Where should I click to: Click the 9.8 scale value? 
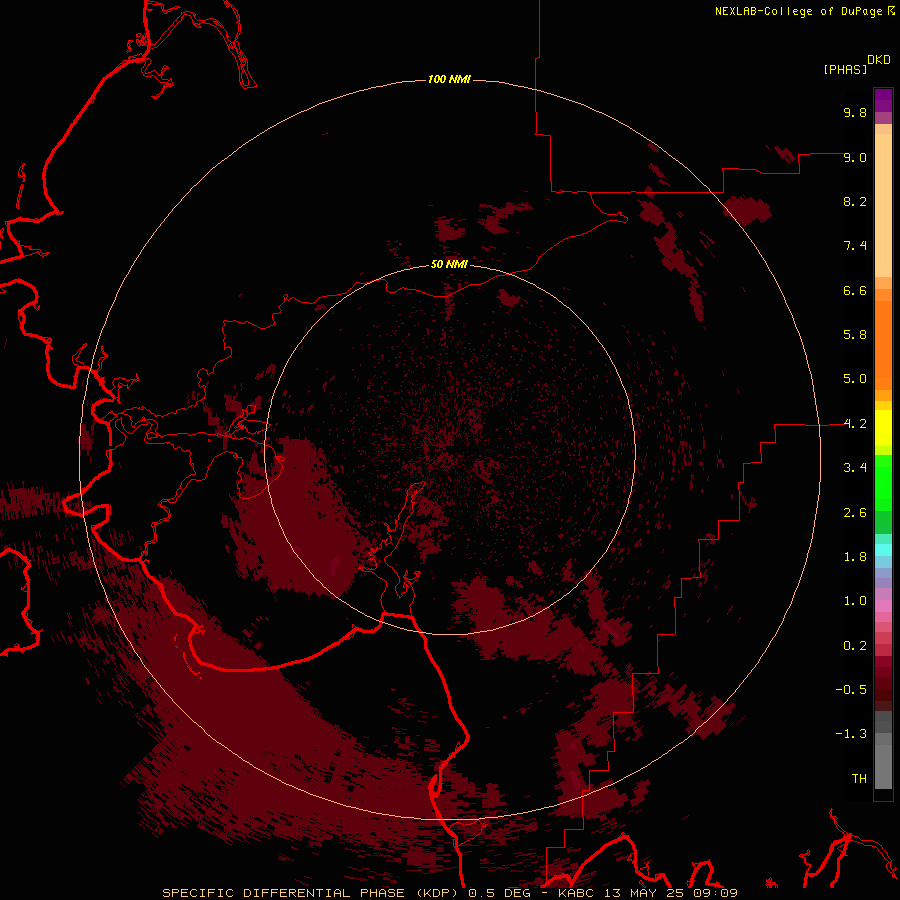tap(855, 112)
